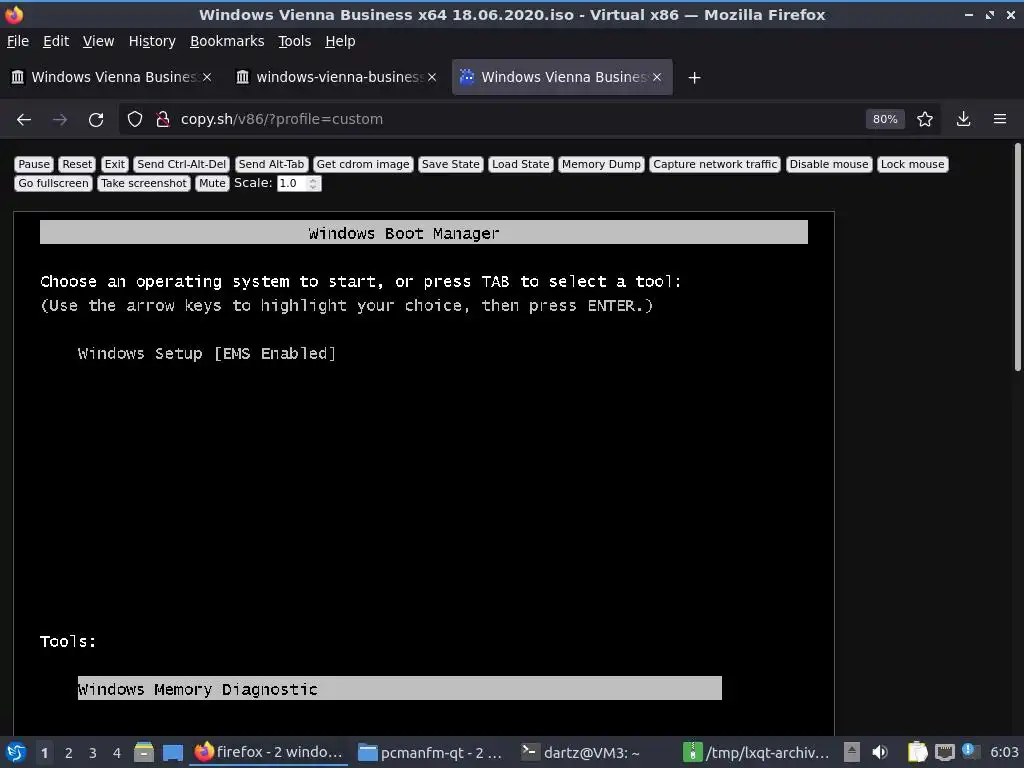Open the File menu
The width and height of the screenshot is (1024, 768).
18,41
